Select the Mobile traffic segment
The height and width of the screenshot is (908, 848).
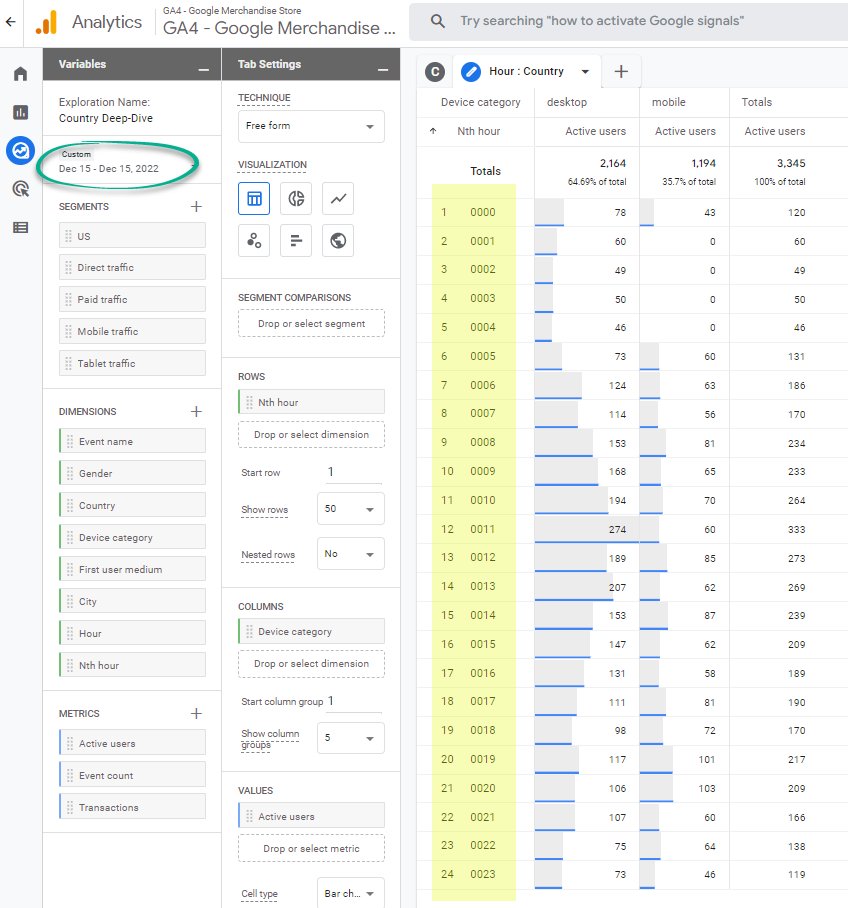132,331
